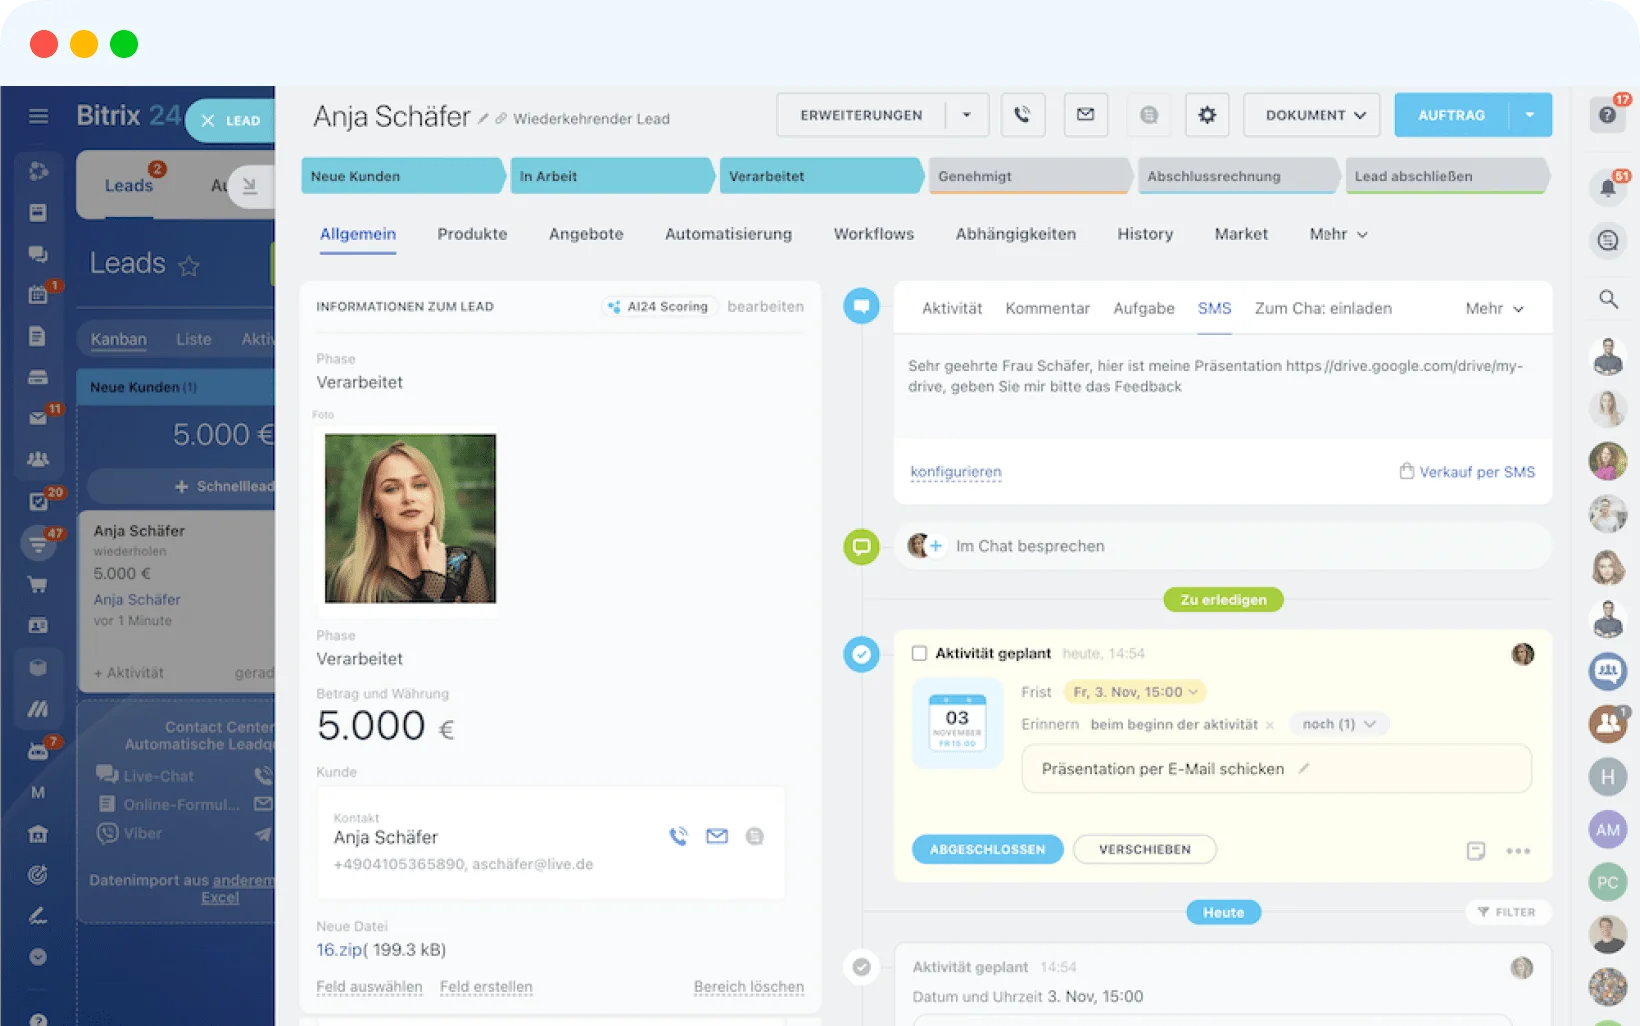This screenshot has height=1026, width=1640.
Task: Click the Verkauf per SMS link
Action: pyautogui.click(x=1466, y=472)
